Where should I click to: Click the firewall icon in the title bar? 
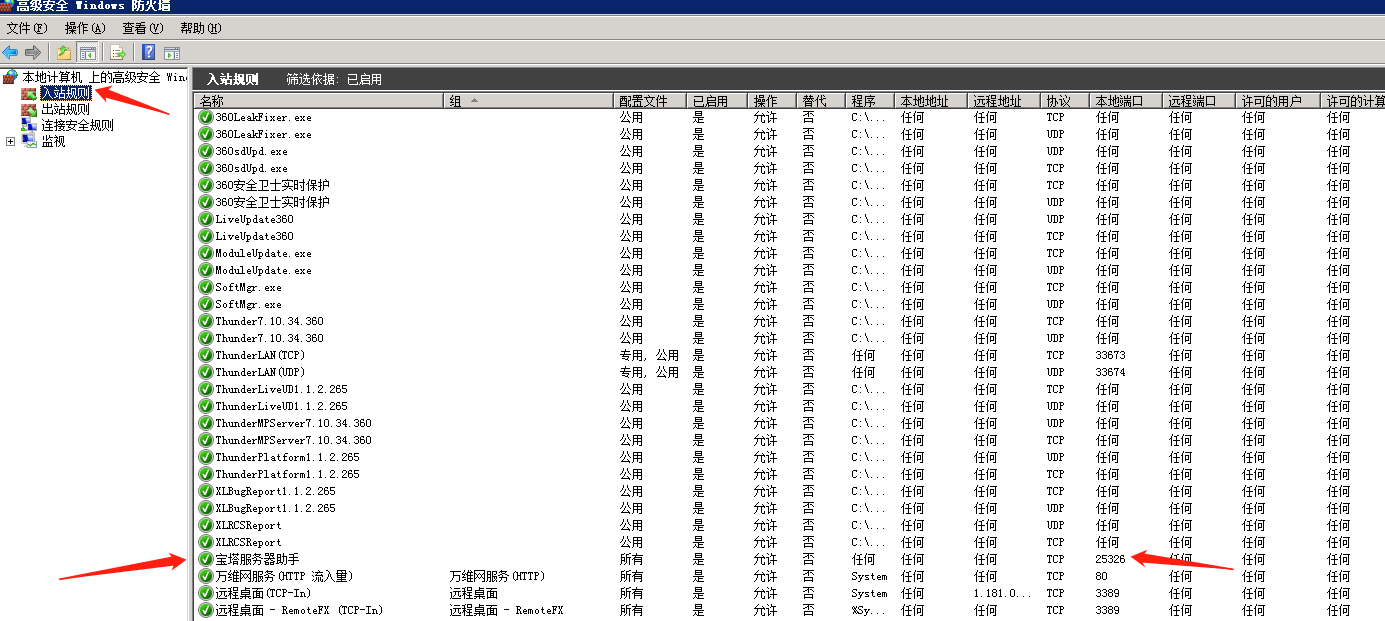click(7, 6)
